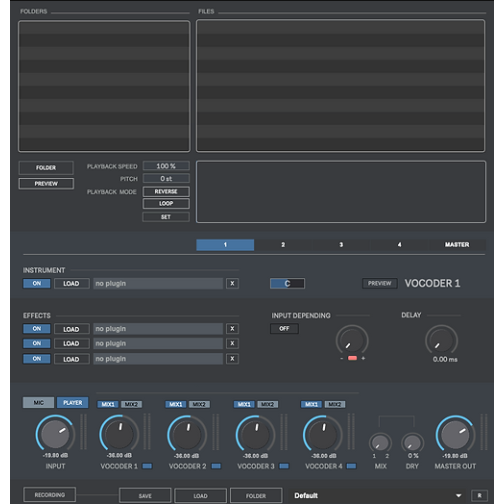The width and height of the screenshot is (504, 504).
Task: Select PLAYER as input source
Action: [73, 403]
